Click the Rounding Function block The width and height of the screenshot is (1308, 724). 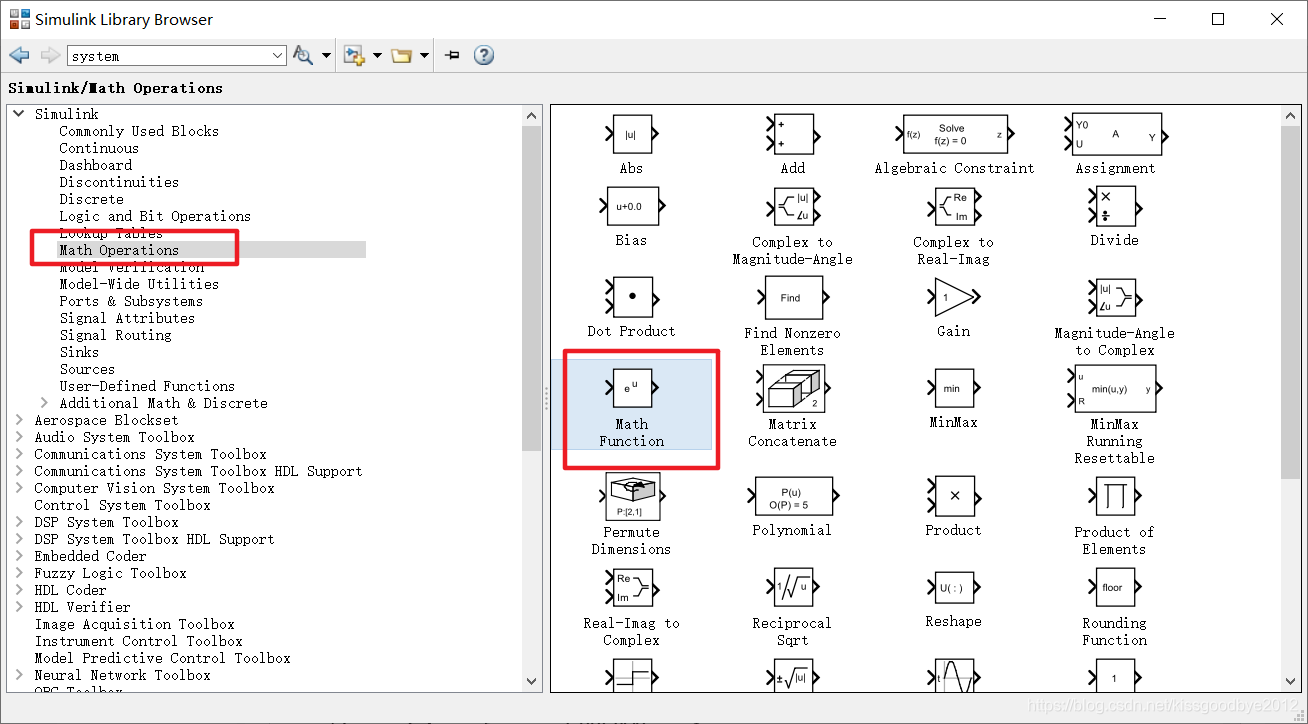tap(1114, 587)
